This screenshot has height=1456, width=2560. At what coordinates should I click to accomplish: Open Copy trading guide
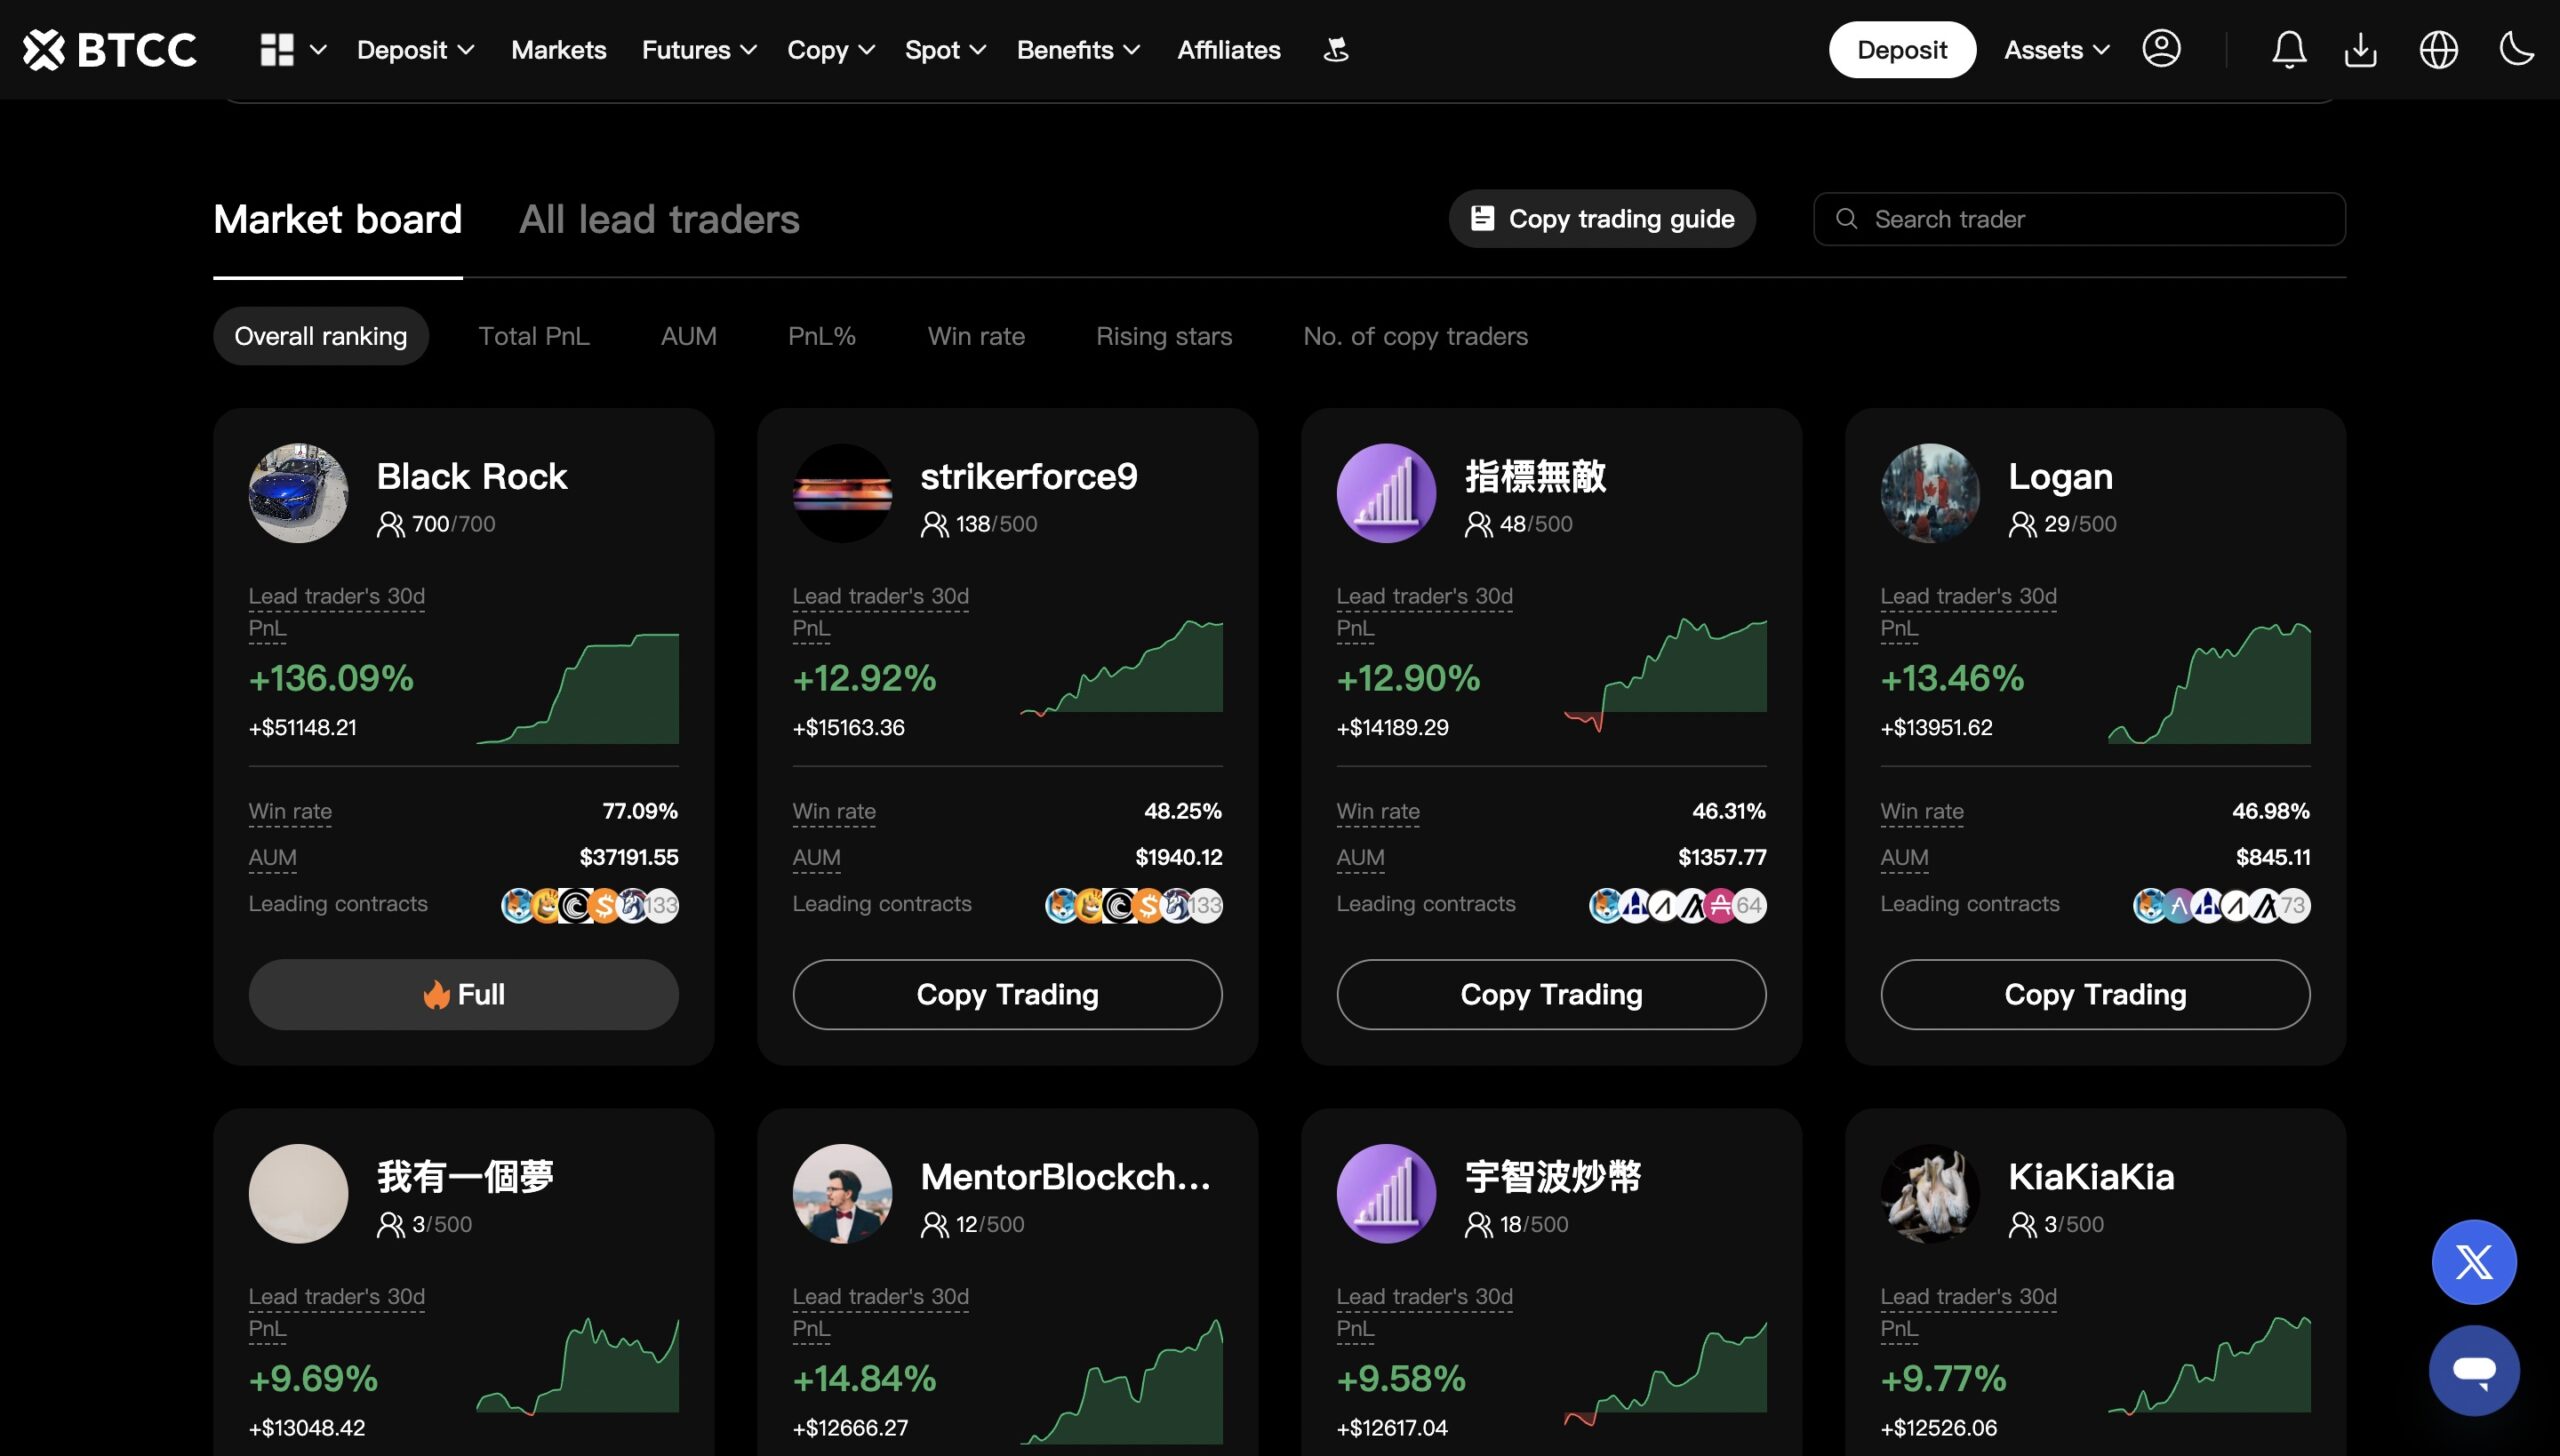[x=1602, y=219]
